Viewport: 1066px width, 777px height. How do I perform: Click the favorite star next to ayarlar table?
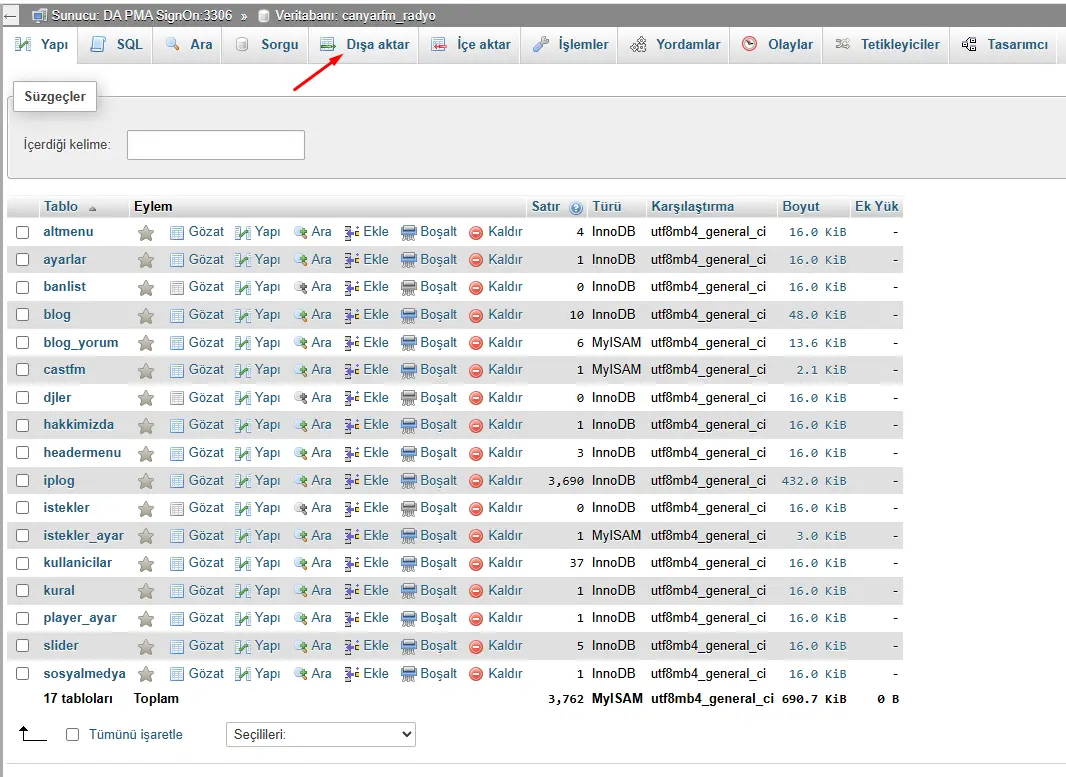click(146, 259)
